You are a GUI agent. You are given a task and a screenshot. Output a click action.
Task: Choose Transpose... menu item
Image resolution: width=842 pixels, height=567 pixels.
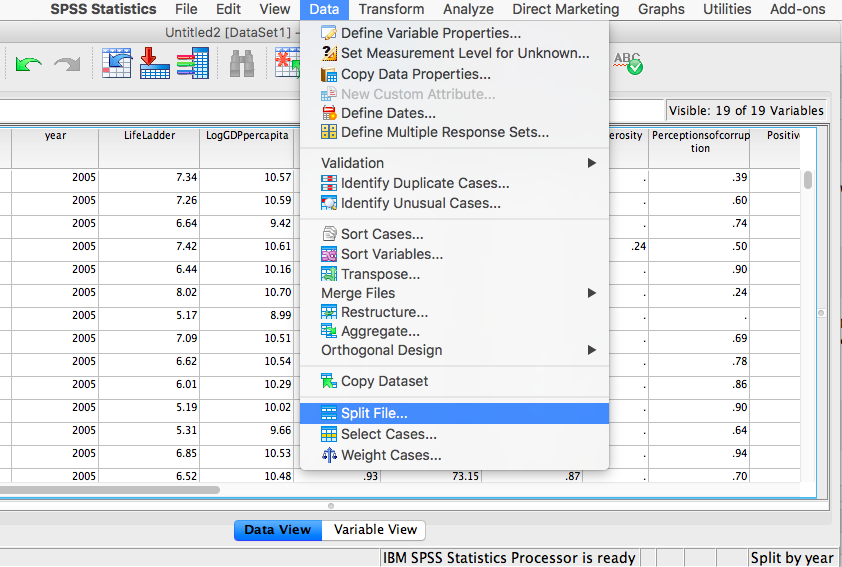[x=454, y=274]
